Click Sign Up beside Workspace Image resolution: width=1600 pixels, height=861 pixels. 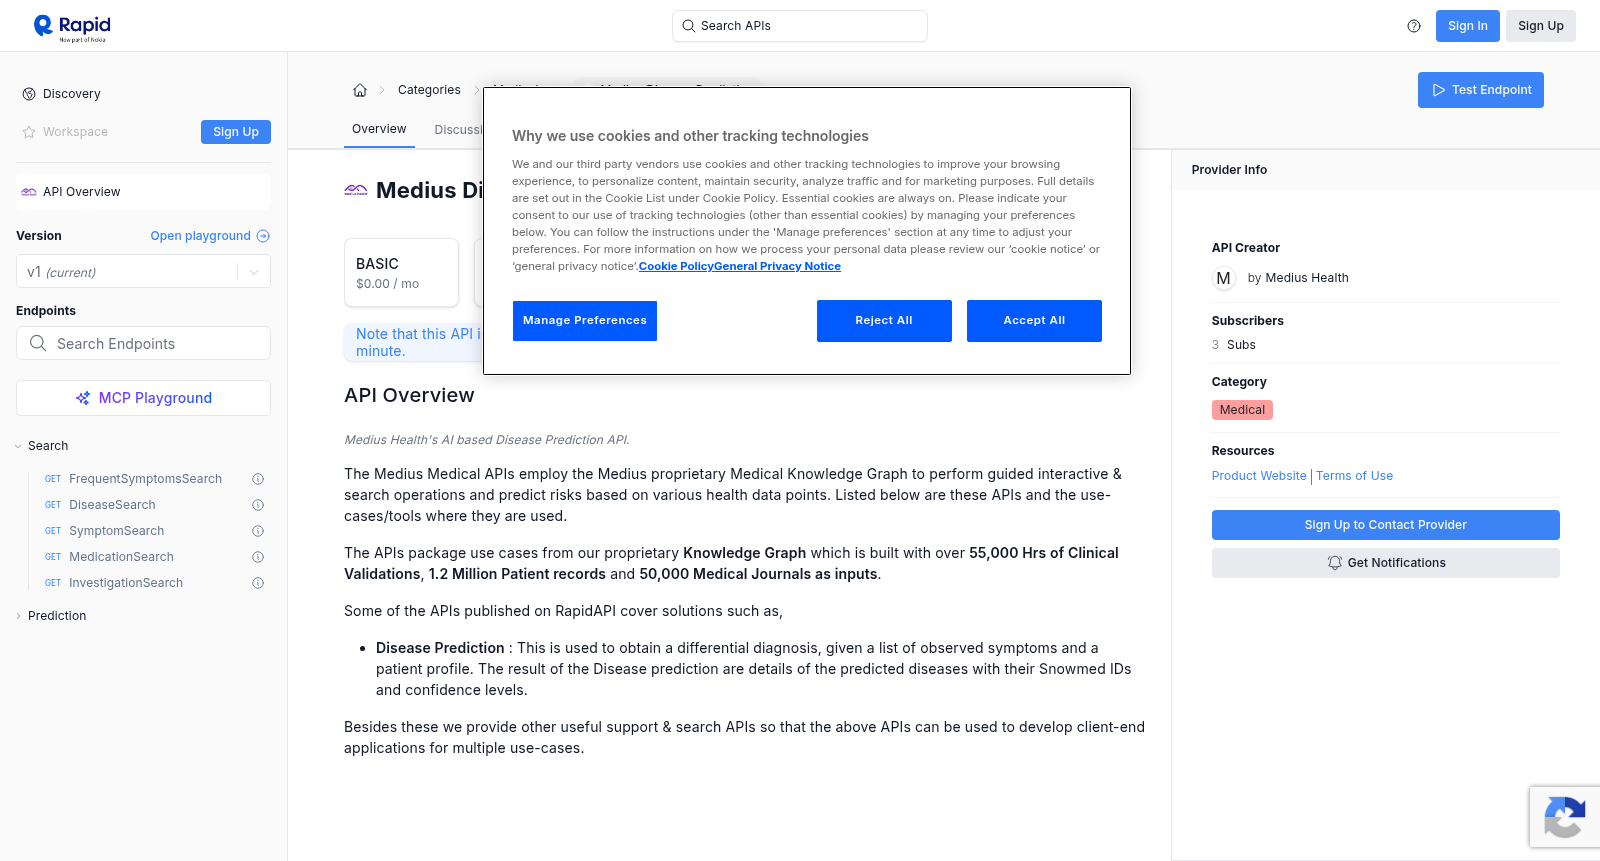(236, 132)
